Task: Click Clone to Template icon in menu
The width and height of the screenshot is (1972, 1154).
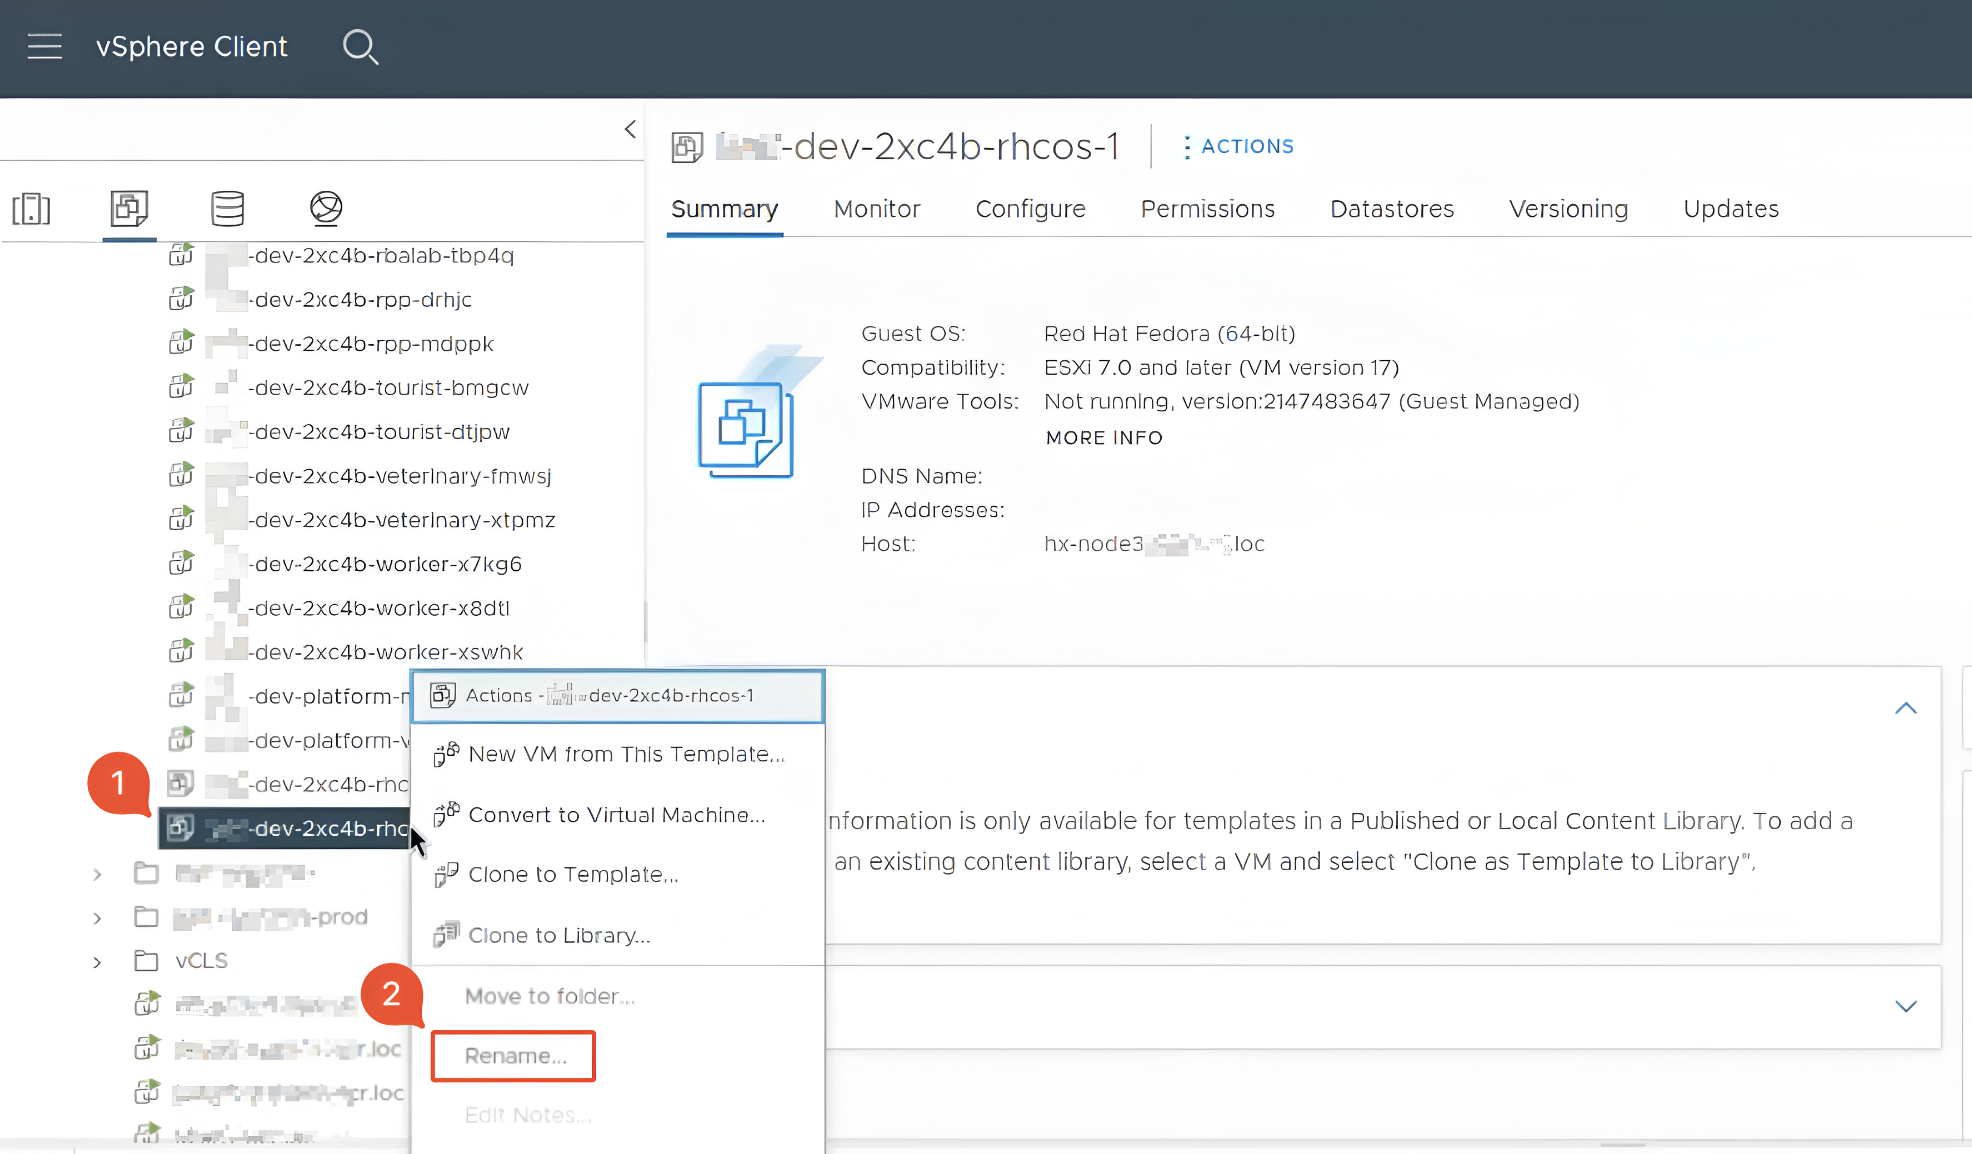Action: coord(446,874)
